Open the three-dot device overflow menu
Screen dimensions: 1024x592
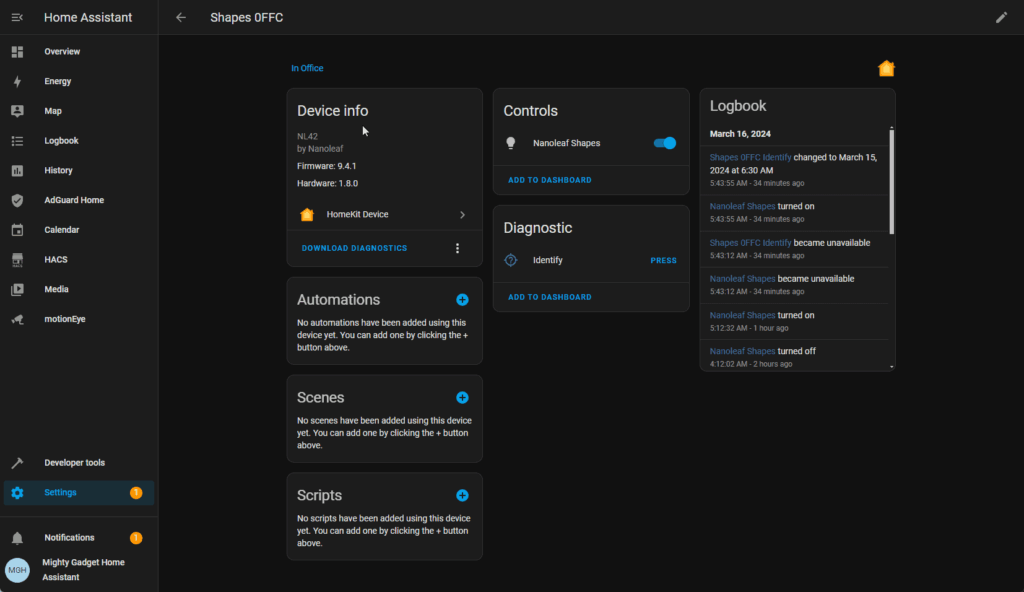tap(457, 248)
